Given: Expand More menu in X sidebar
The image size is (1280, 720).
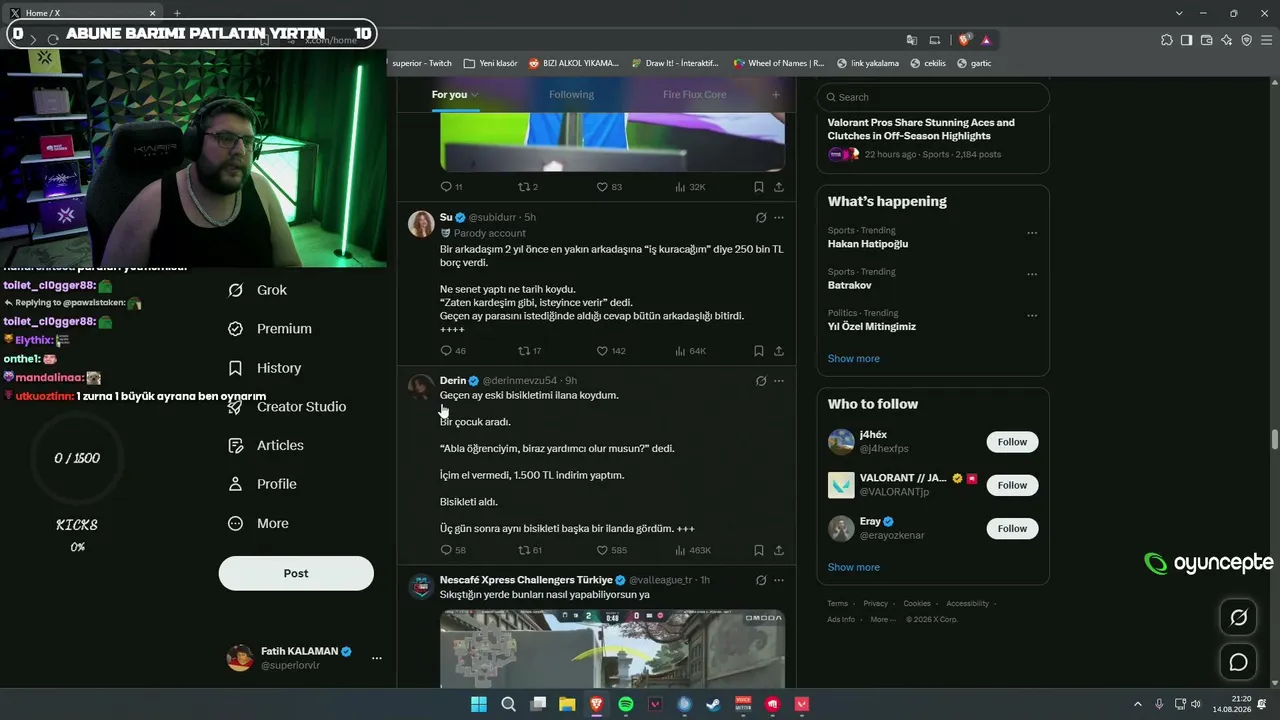Looking at the screenshot, I should tap(258, 524).
